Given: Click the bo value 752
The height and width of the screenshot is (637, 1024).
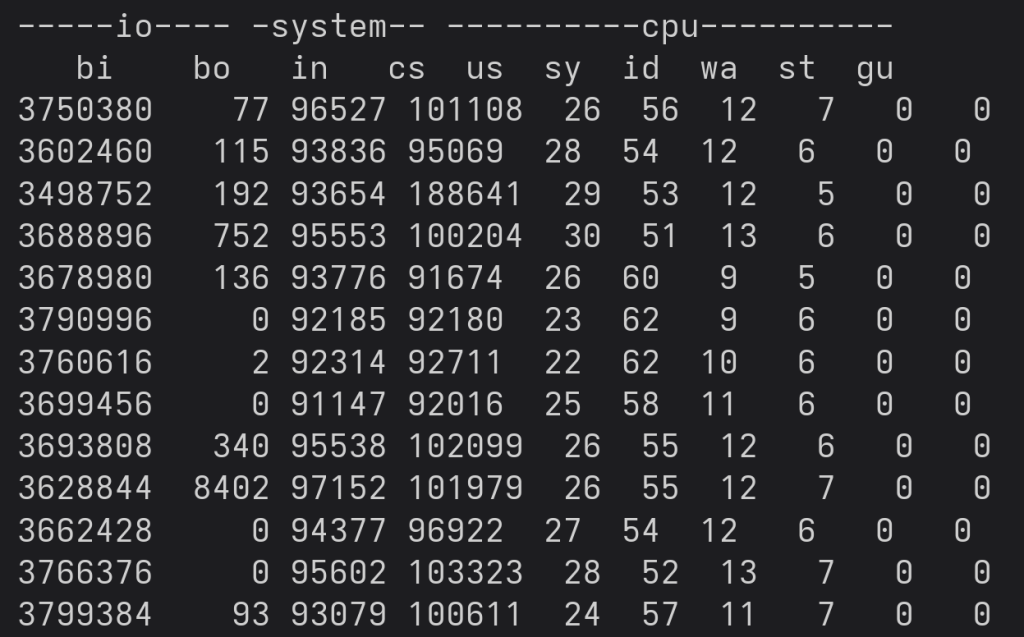Looking at the screenshot, I should [x=241, y=236].
